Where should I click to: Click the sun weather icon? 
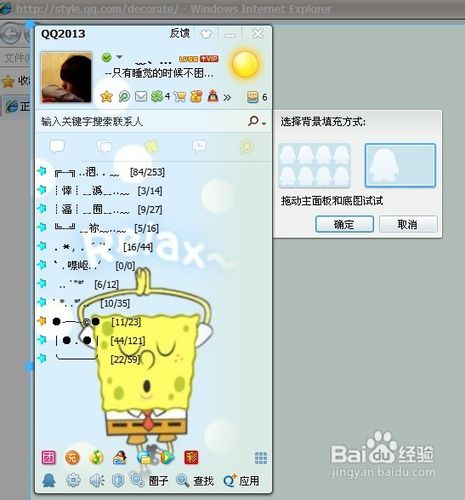click(245, 65)
